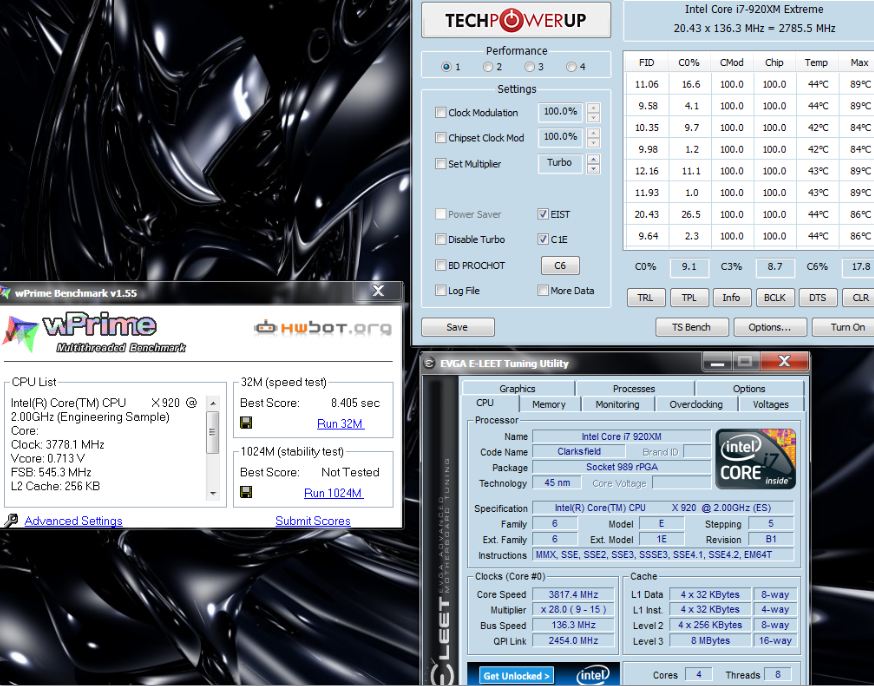Enable BD PROCHOT checkbox
874x686 pixels.
click(440, 265)
